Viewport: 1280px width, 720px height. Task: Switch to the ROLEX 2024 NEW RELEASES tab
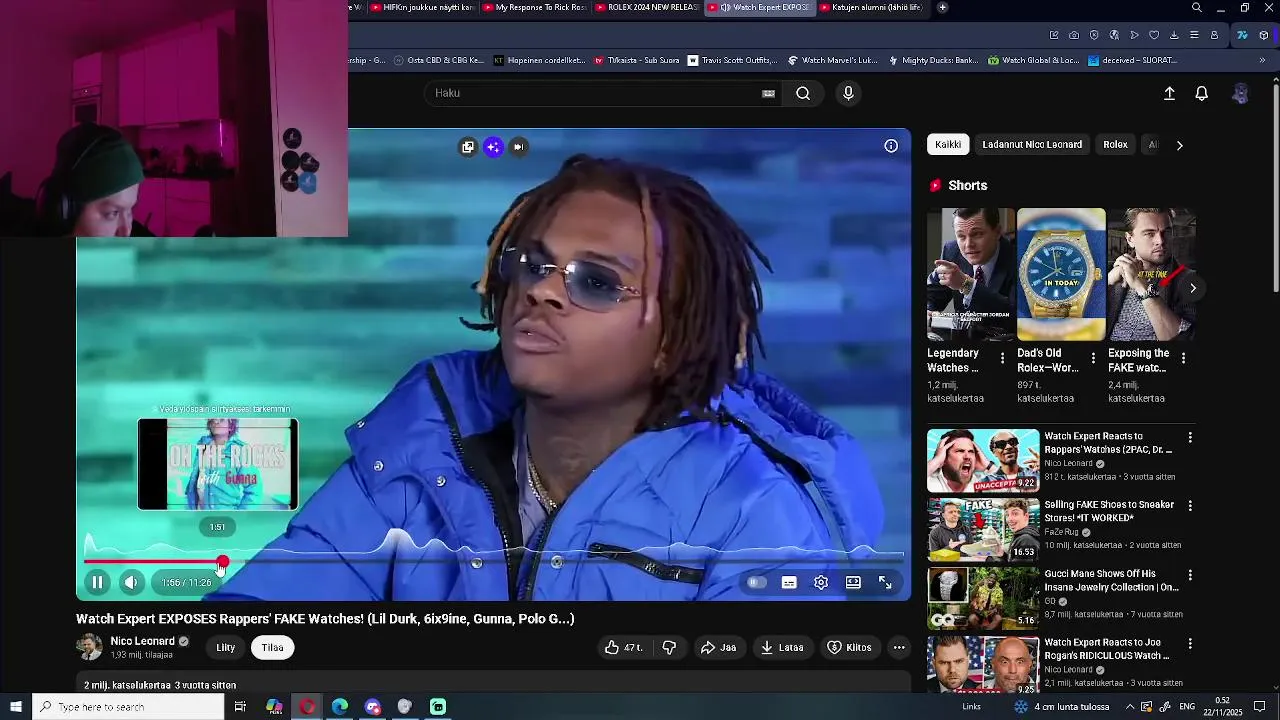646,7
